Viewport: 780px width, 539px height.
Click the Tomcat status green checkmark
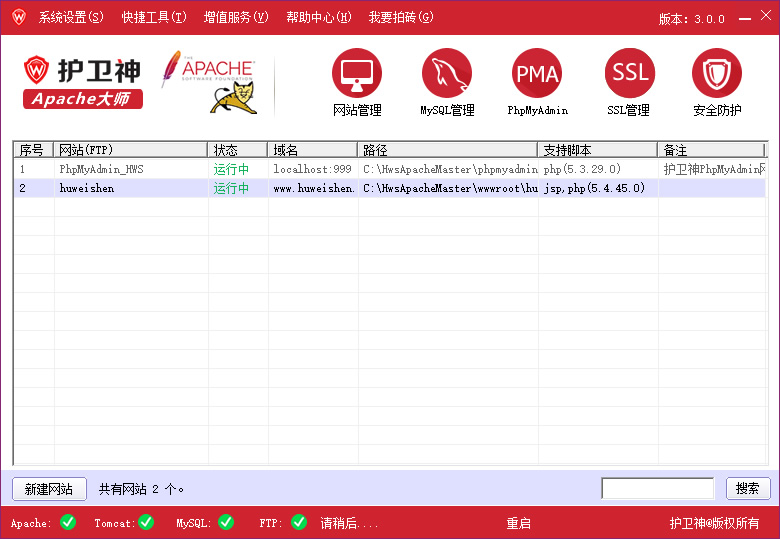[146, 522]
